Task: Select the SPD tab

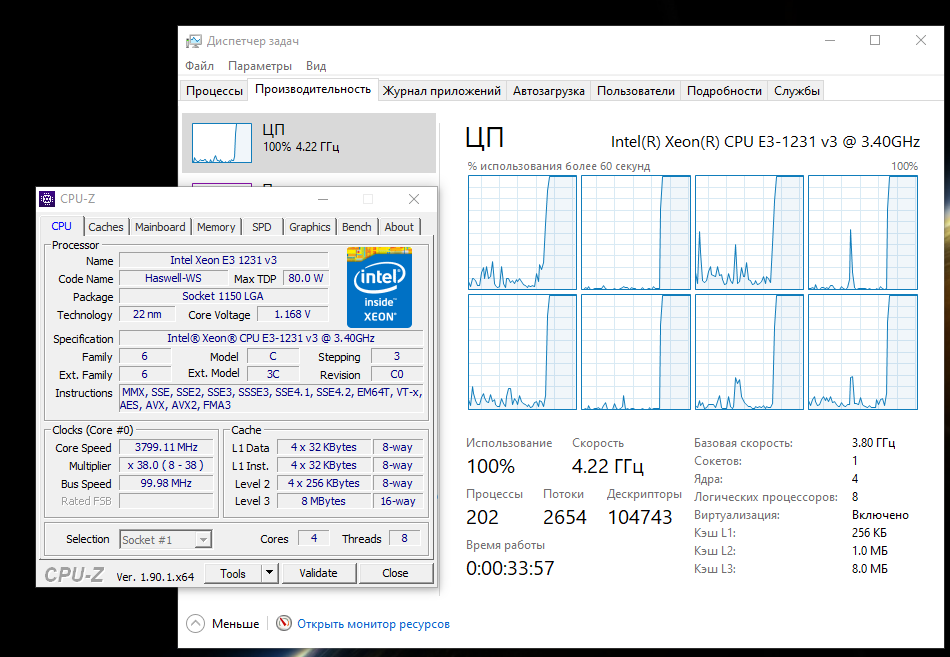Action: click(x=262, y=227)
